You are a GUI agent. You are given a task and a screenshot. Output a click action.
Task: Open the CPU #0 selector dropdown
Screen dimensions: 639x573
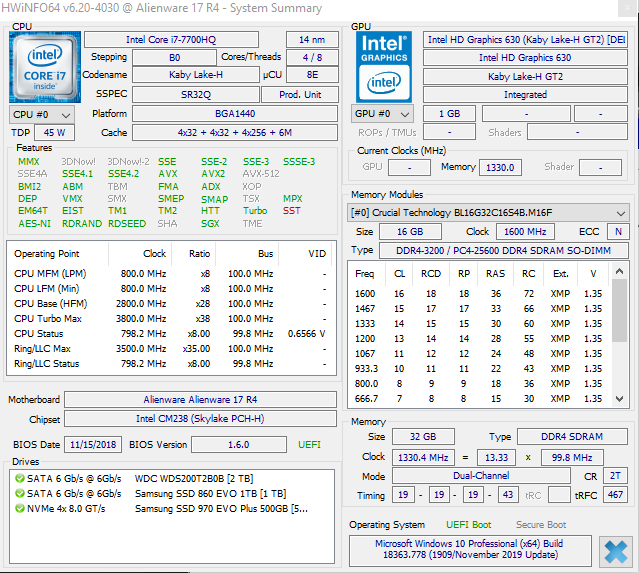coord(42,115)
